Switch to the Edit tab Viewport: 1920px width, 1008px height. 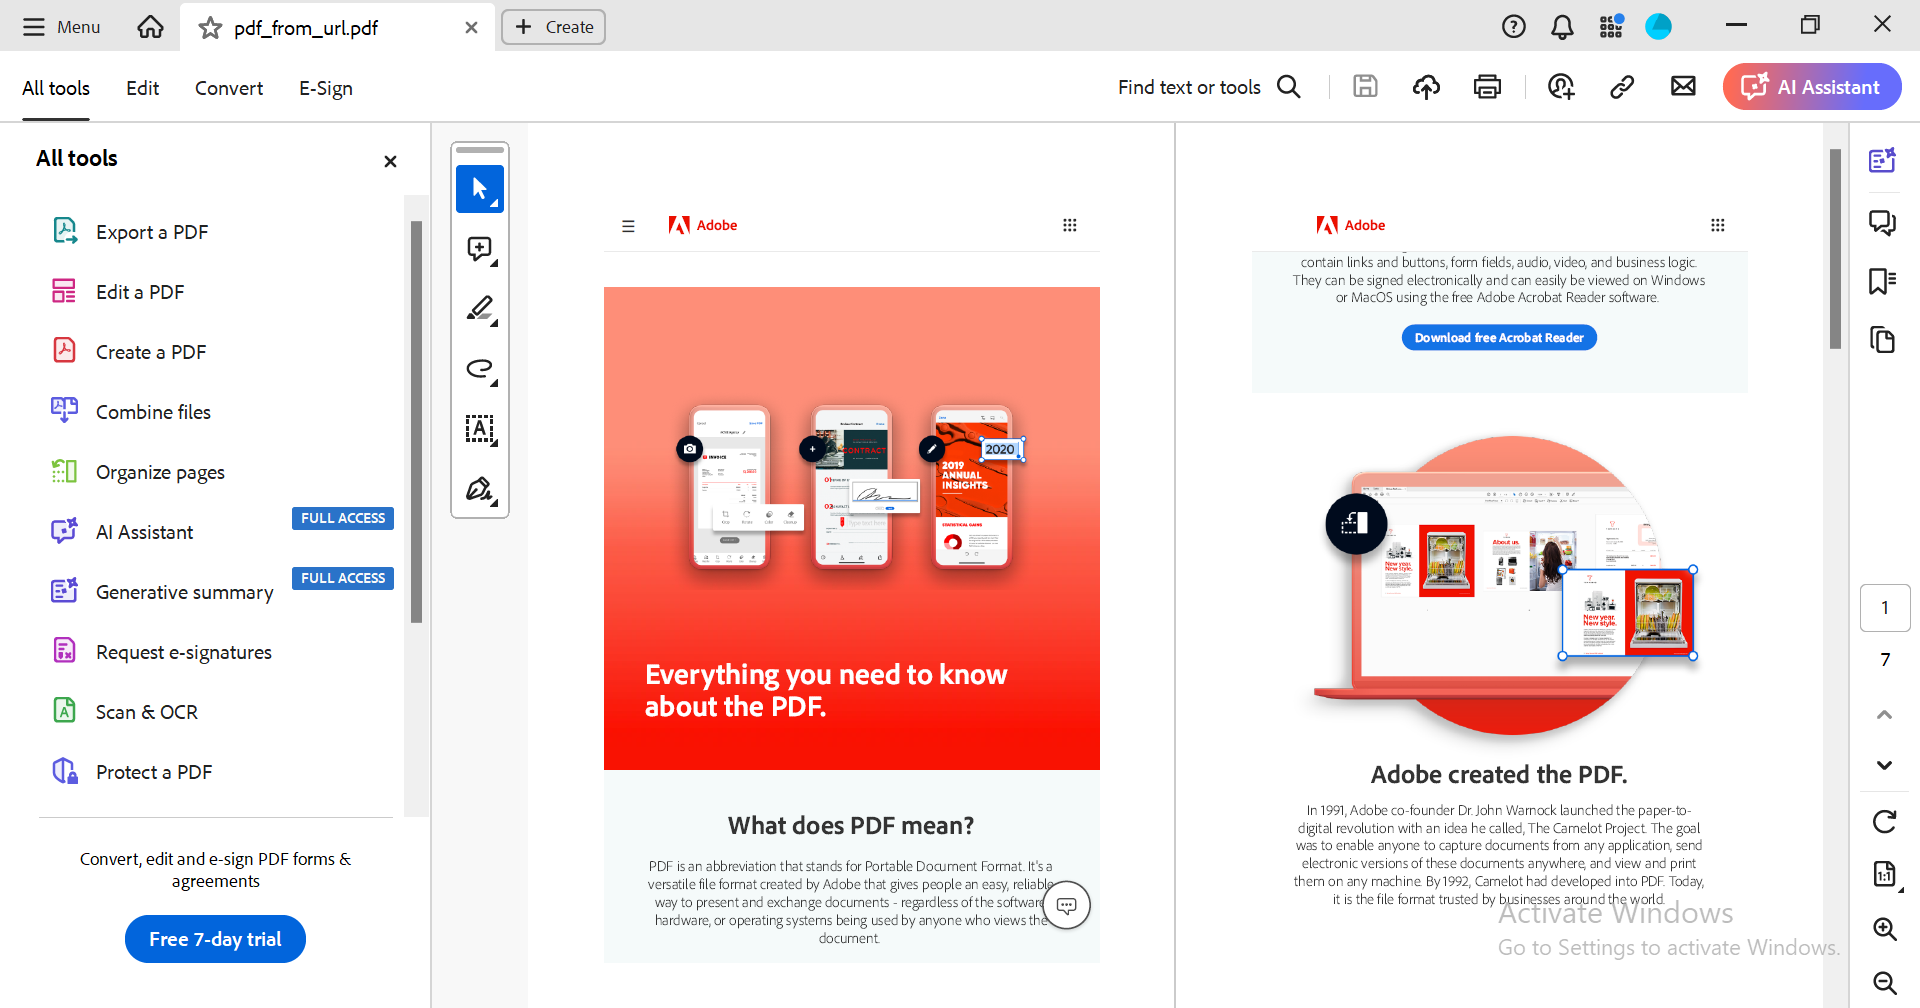coord(143,88)
